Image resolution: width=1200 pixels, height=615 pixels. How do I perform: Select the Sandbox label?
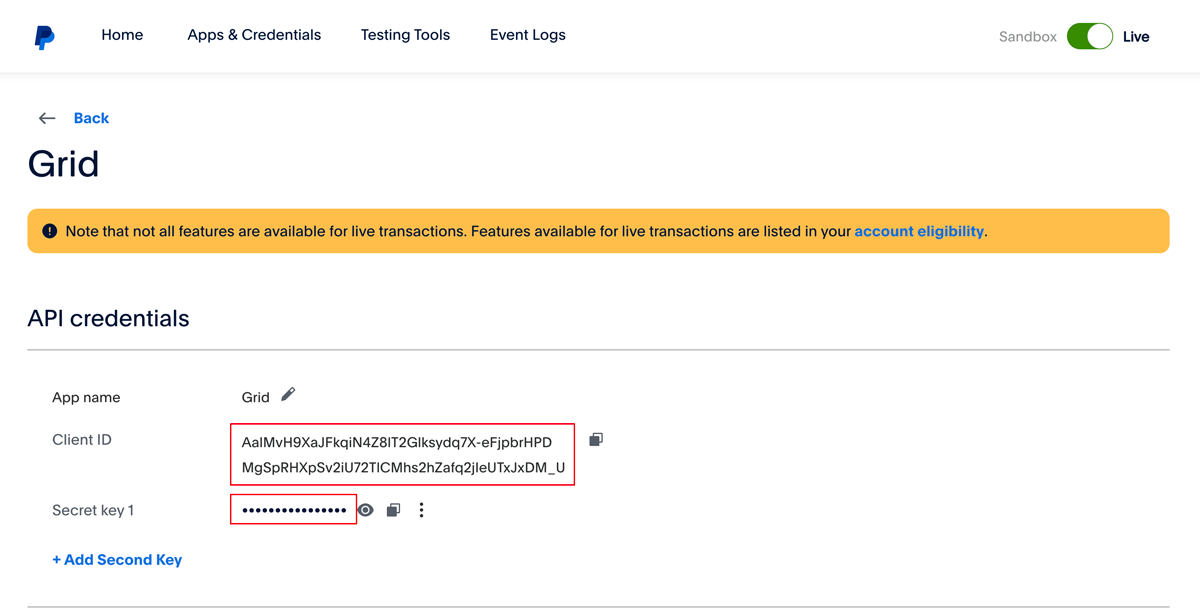point(1028,37)
